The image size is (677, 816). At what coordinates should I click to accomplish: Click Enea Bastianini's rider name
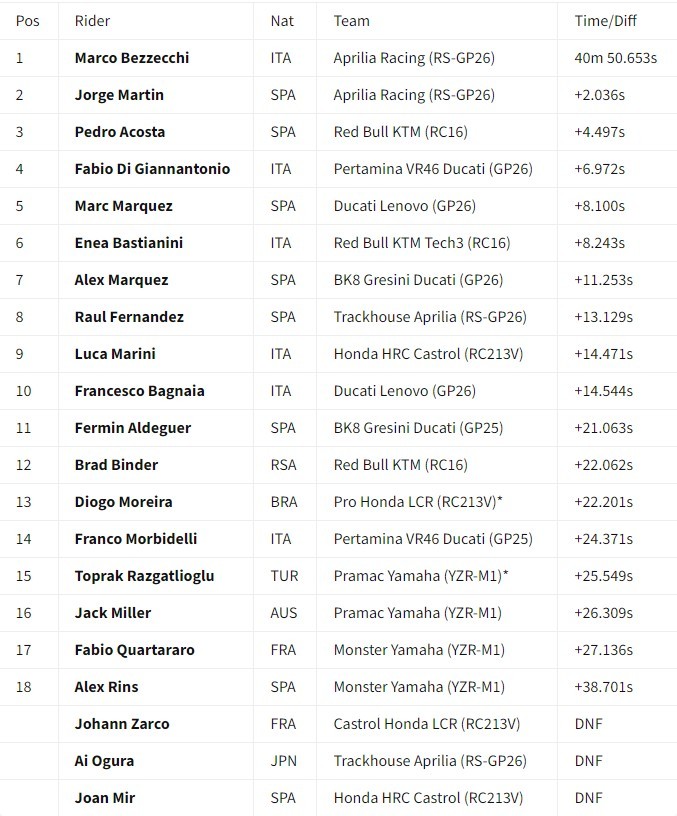pyautogui.click(x=128, y=243)
